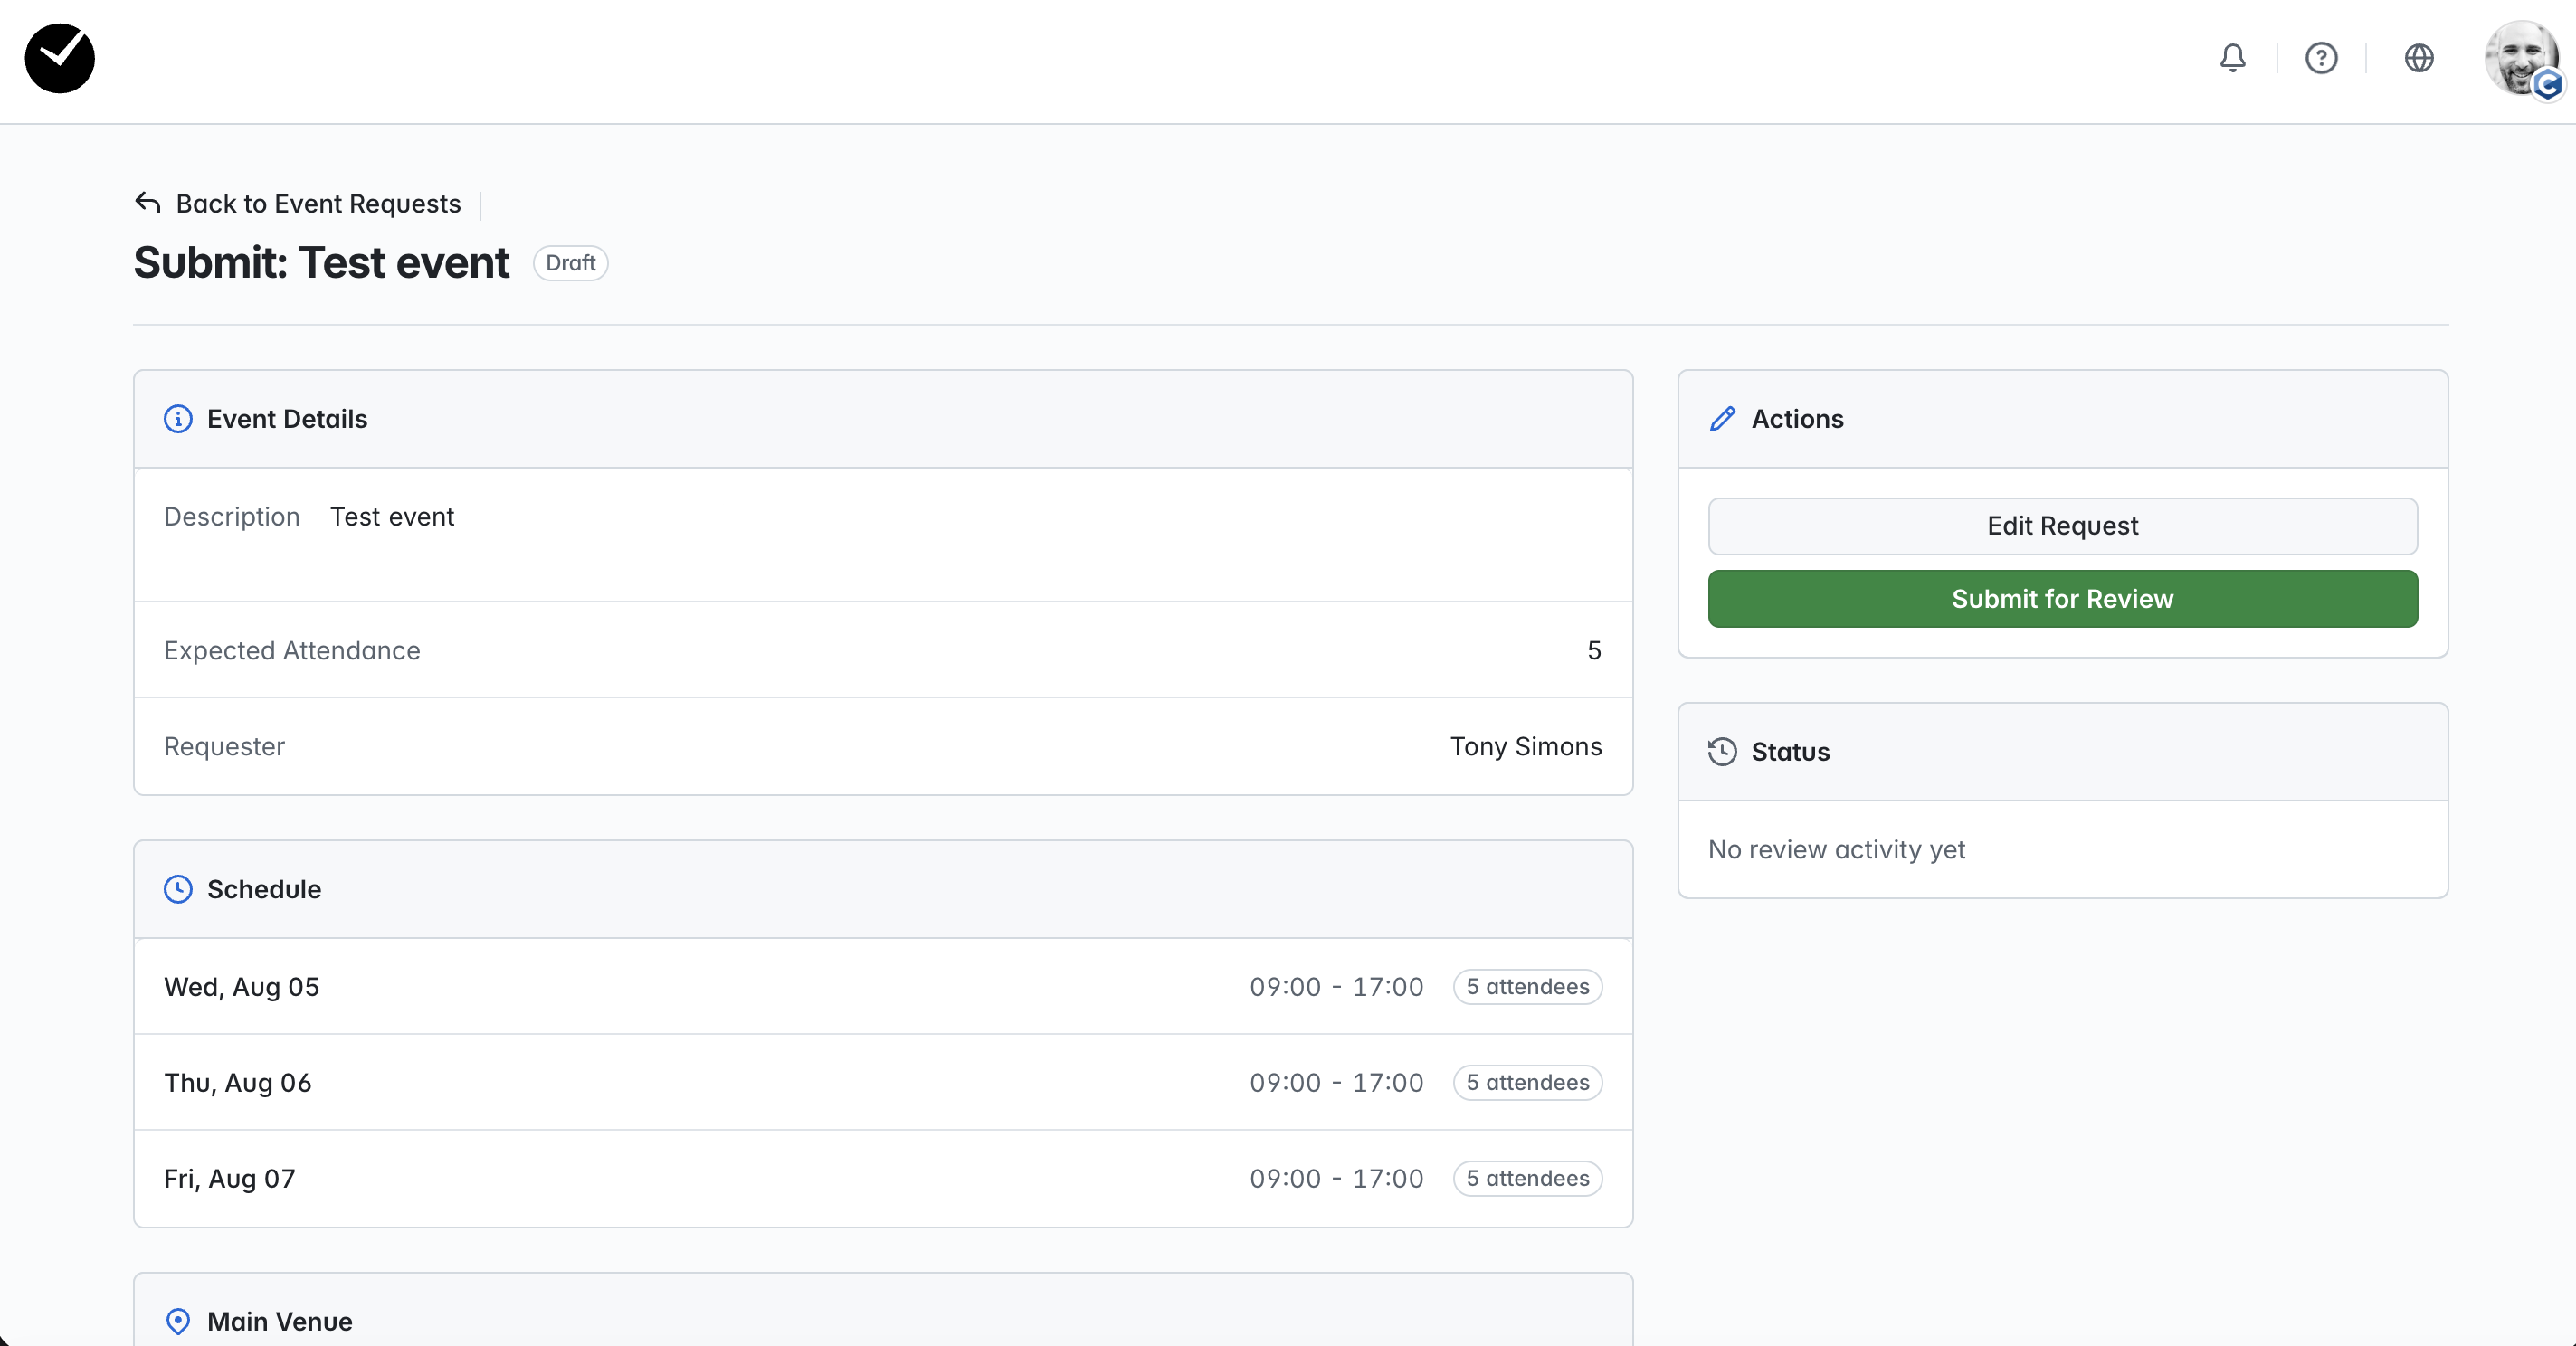2576x1346 pixels.
Task: Click the 09:00 - 17:00 time on Wed, Aug 05
Action: click(1336, 986)
